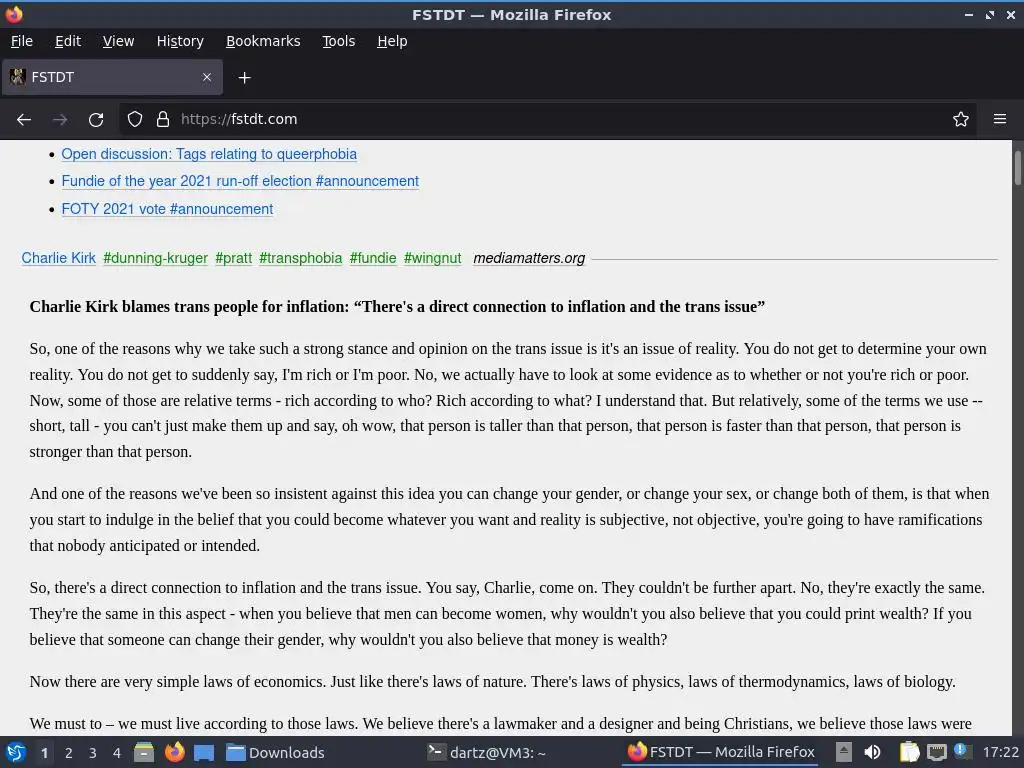Open the volume control in tray
Viewport: 1024px width, 768px height.
[x=872, y=752]
